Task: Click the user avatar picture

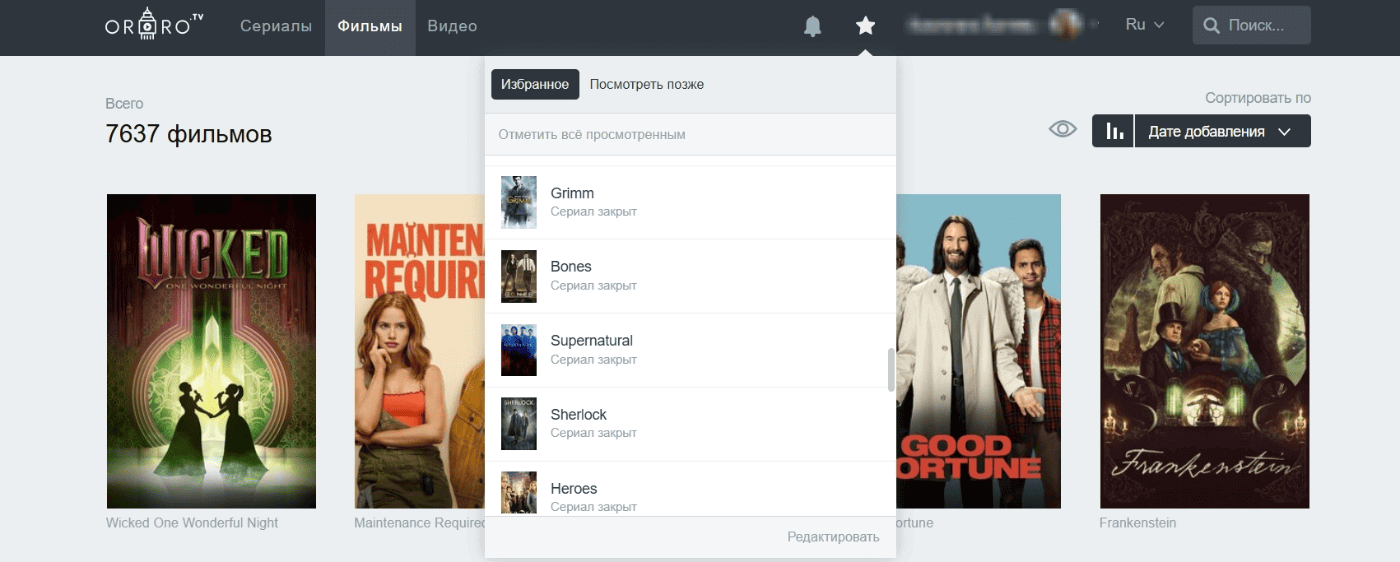Action: click(x=1066, y=25)
